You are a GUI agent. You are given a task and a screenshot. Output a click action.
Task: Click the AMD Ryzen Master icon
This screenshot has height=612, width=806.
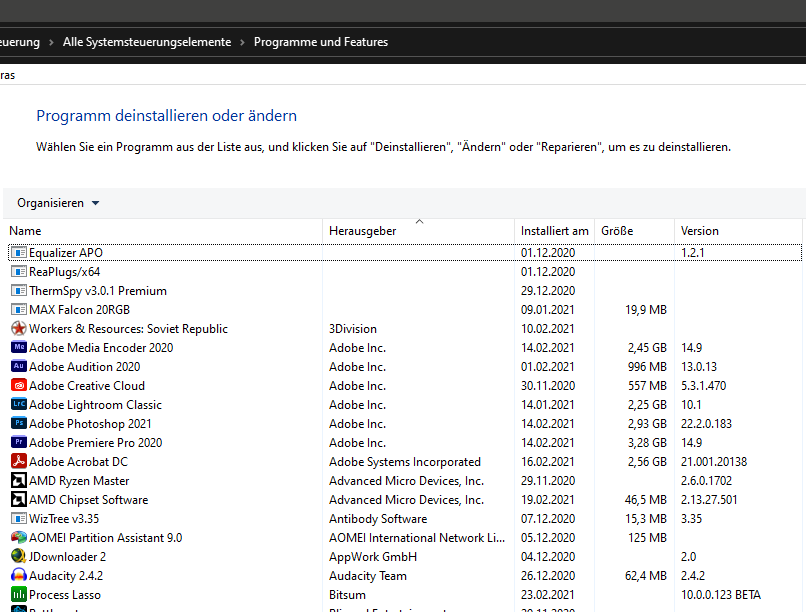click(19, 480)
